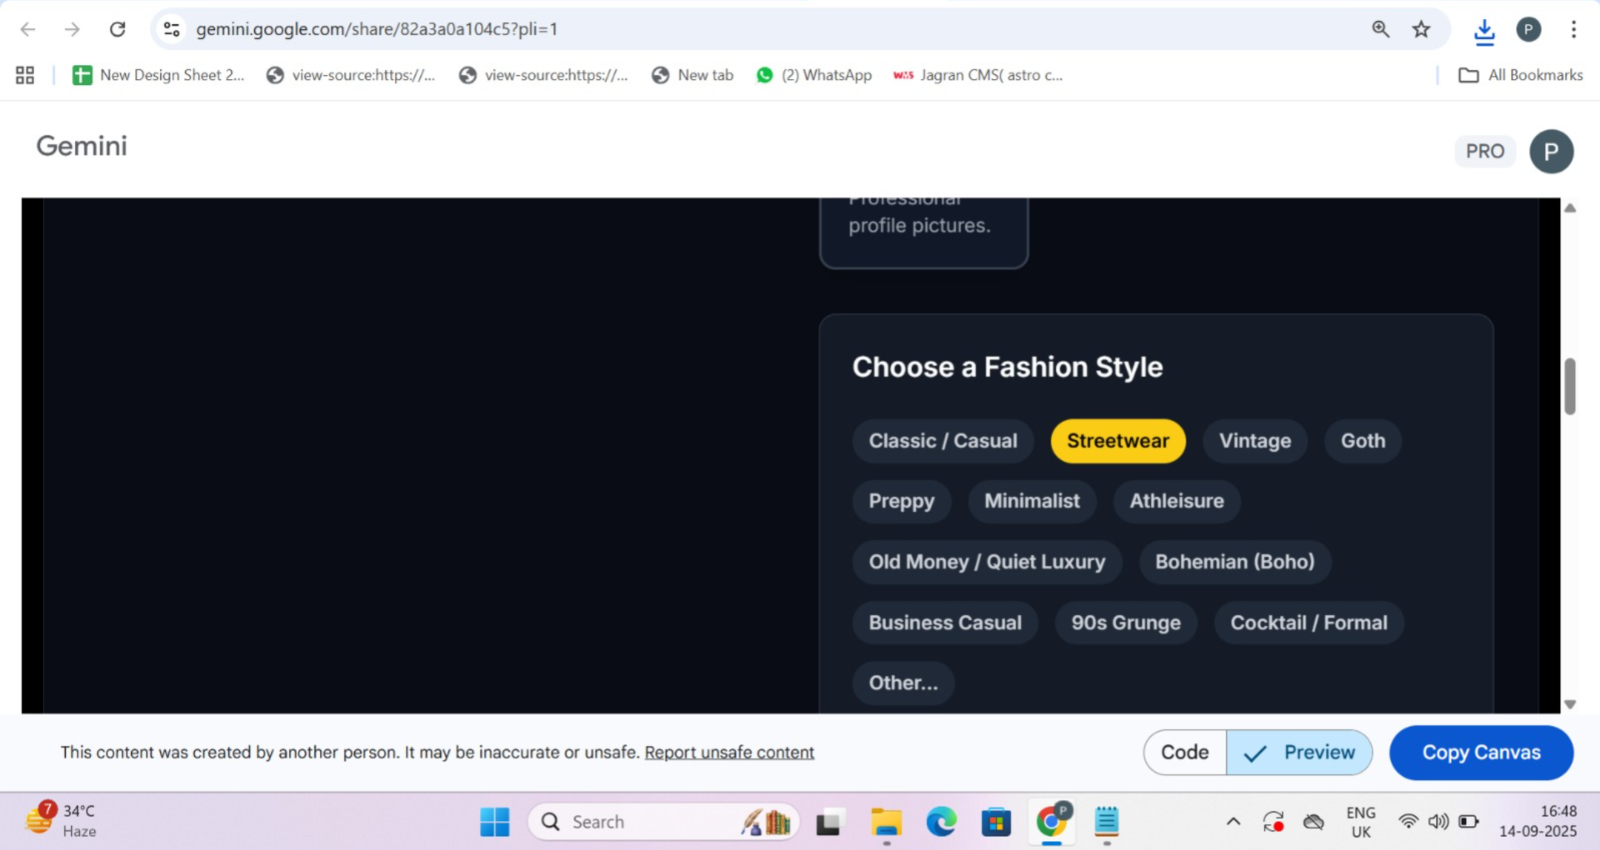Viewport: 1600px width, 850px height.
Task: Open the apps grid icon in bookmarks bar
Action: pyautogui.click(x=25, y=75)
